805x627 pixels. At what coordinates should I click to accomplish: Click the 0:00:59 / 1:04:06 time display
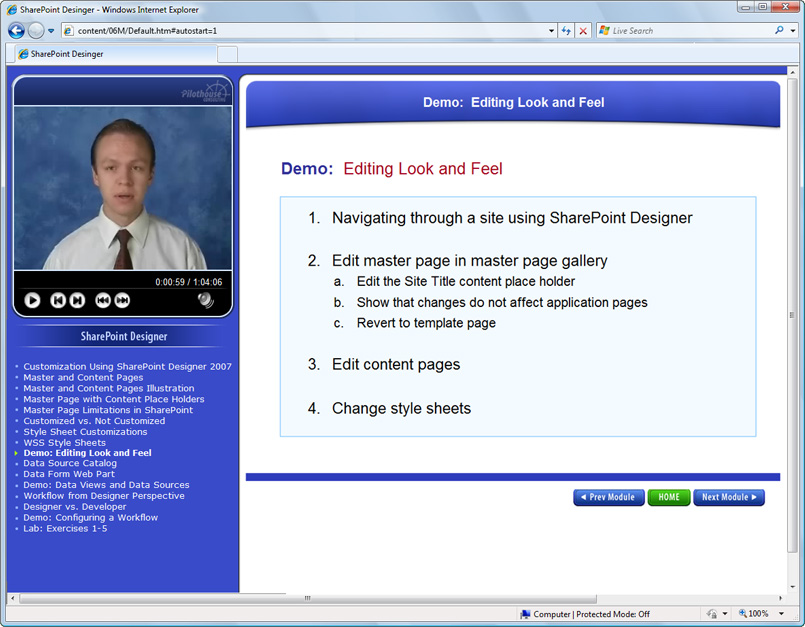[x=188, y=282]
